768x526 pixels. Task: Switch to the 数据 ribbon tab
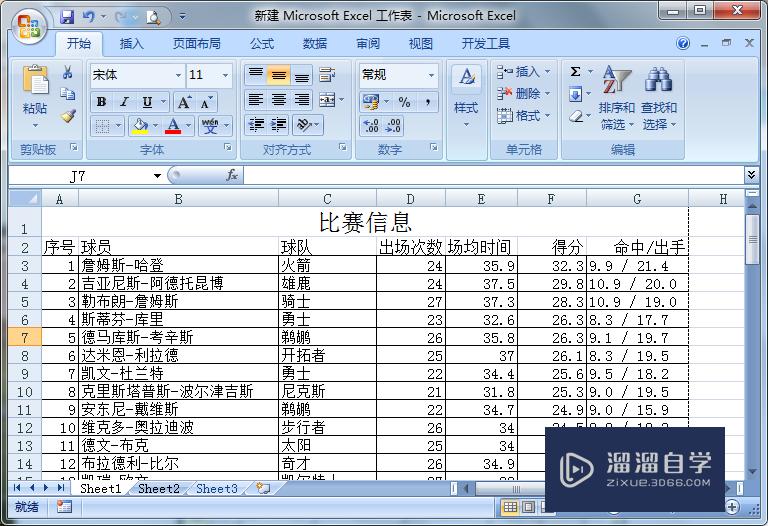[314, 44]
